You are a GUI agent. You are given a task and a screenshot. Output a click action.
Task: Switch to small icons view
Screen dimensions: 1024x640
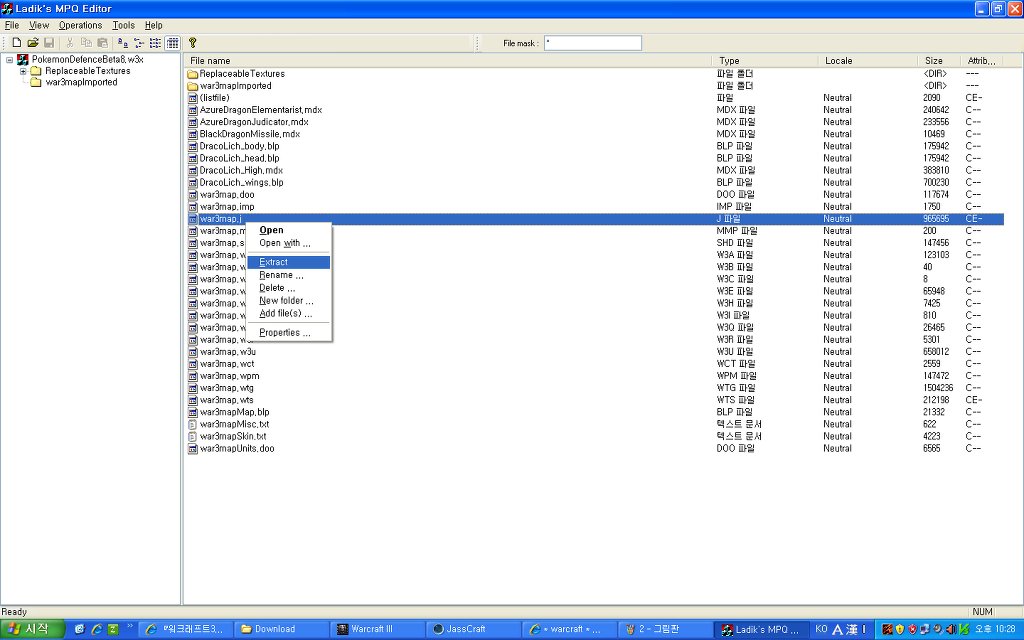point(139,43)
